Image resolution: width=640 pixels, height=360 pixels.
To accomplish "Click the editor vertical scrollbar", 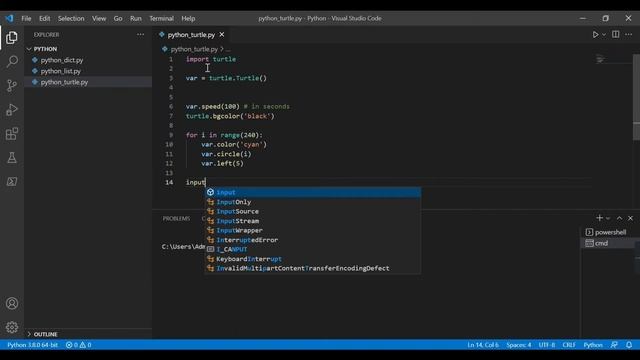I will (636, 97).
